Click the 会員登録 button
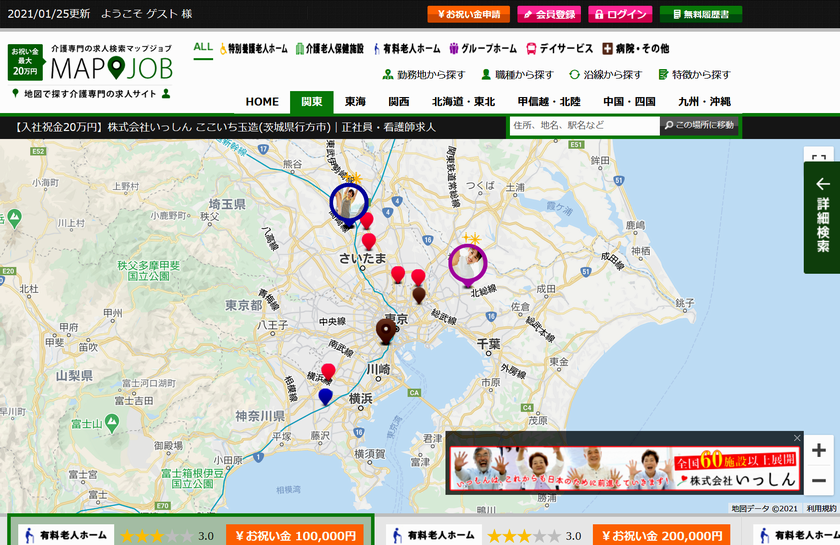 [549, 14]
